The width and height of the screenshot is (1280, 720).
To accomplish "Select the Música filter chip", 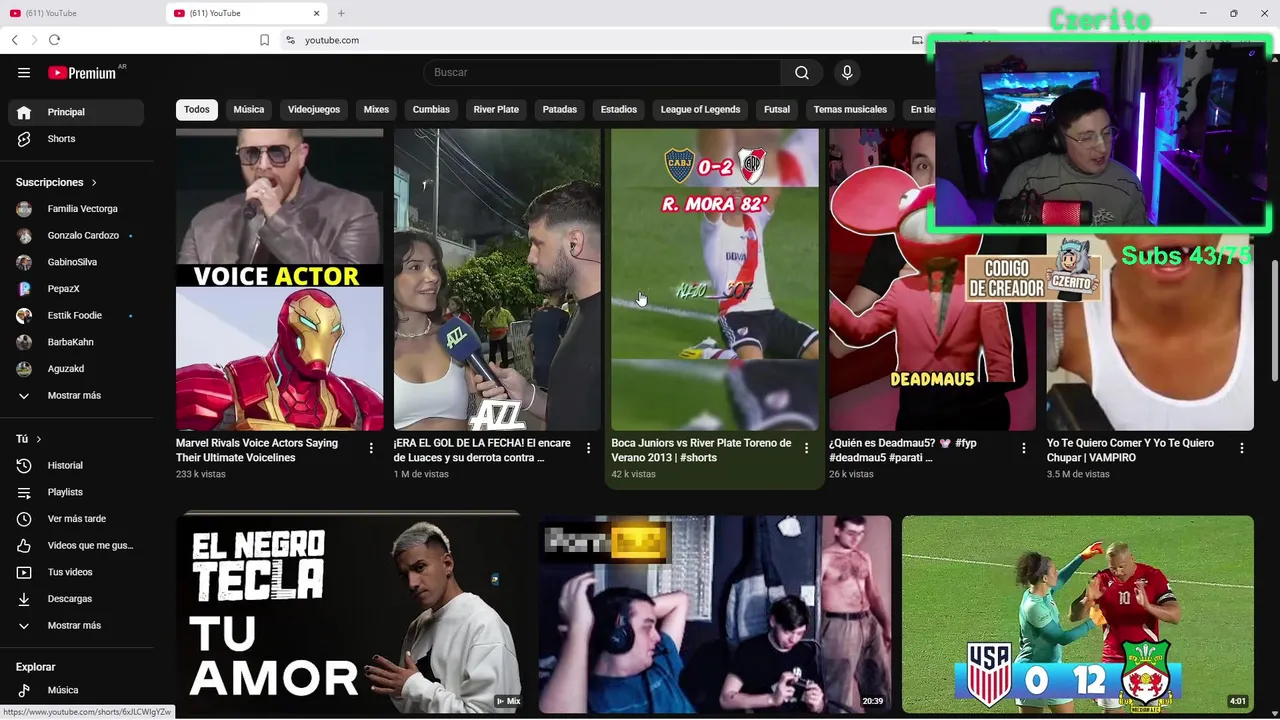I will (249, 109).
